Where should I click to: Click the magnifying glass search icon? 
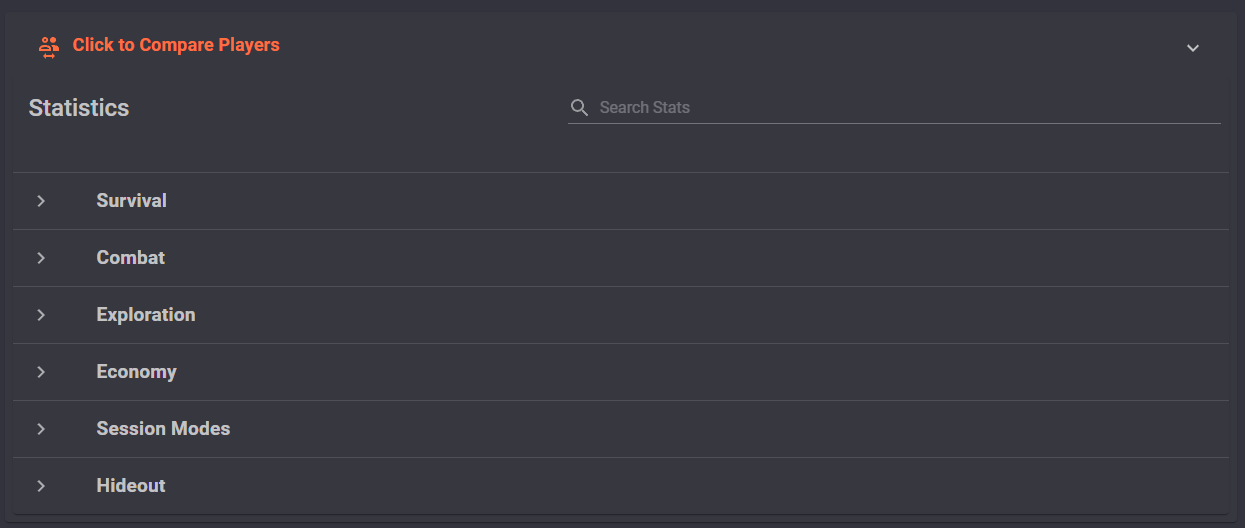tap(579, 107)
